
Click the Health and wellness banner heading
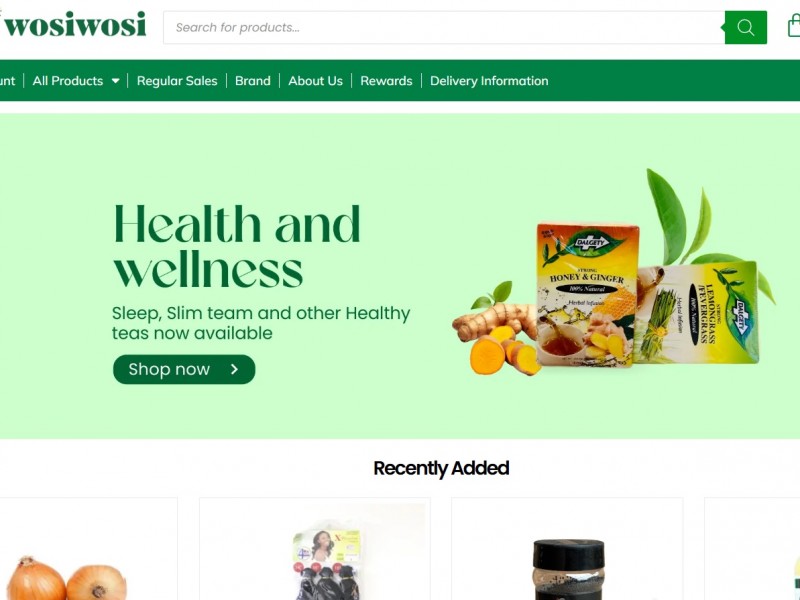(237, 246)
